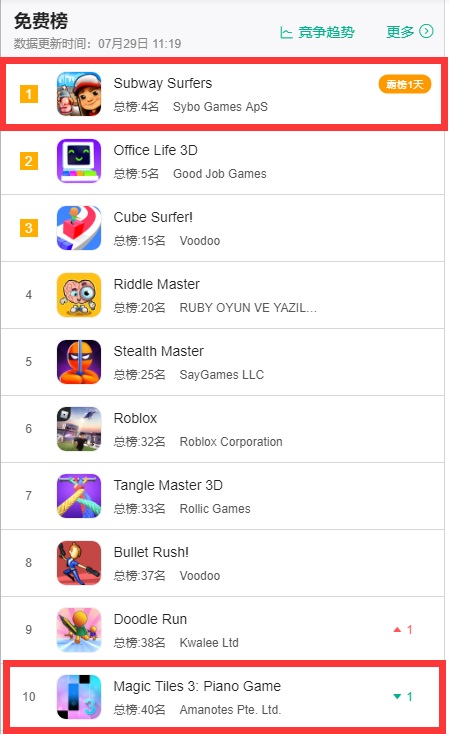Open the Bullet Rush! app icon
This screenshot has height=734, width=449.
click(79, 563)
